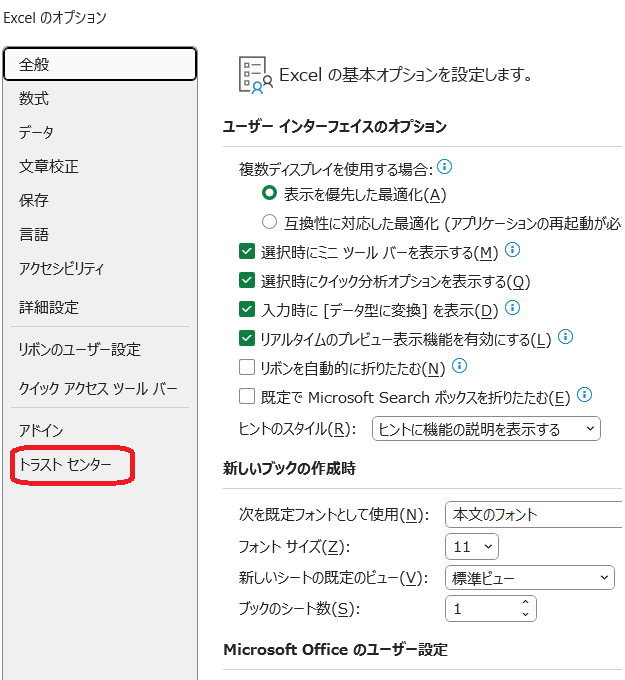Click Microsoft Office のユーザー設定 heading
Screen dimensions: 625x680
point(335,650)
